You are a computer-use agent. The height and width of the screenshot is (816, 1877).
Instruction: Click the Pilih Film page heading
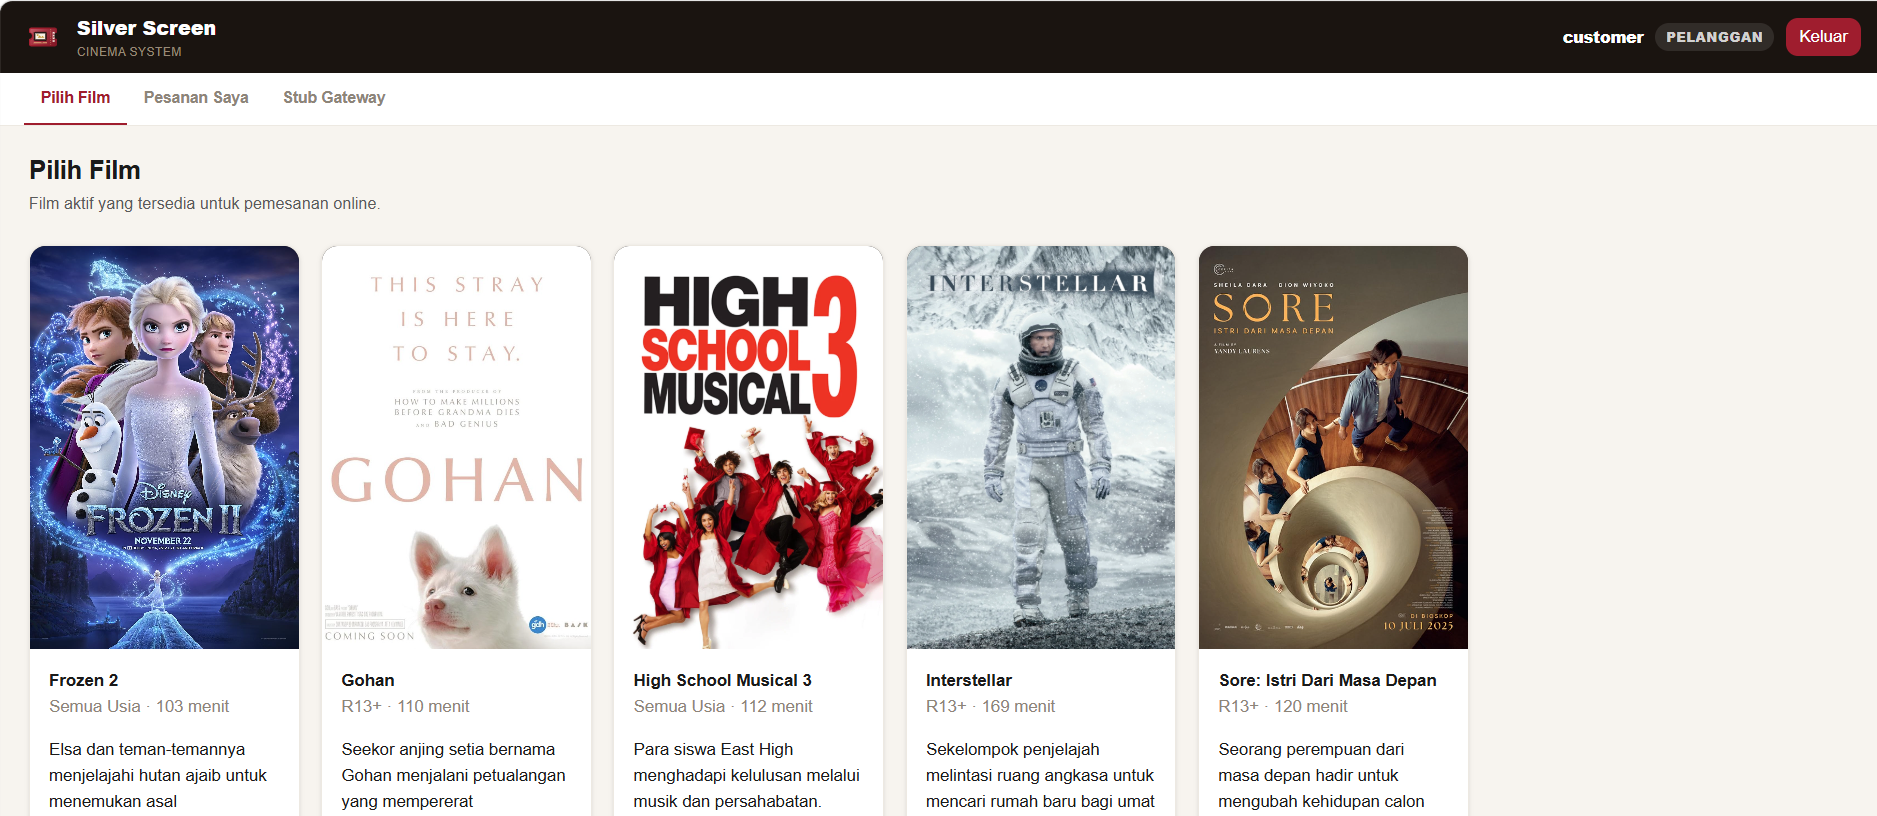pyautogui.click(x=85, y=170)
